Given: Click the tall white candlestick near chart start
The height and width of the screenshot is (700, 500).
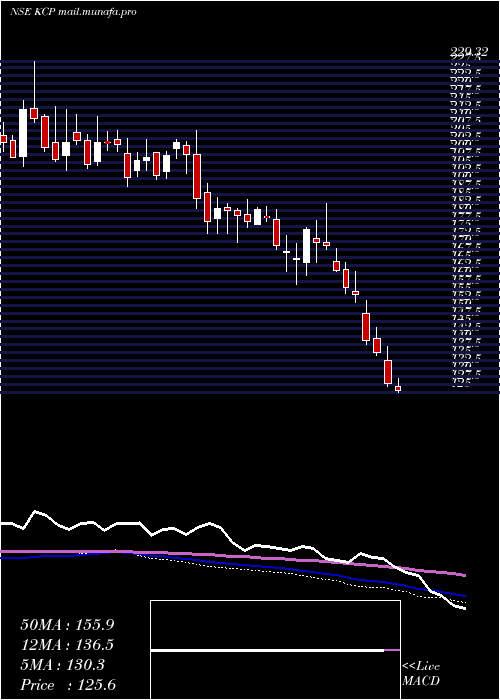Looking at the screenshot, I should click(x=23, y=133).
